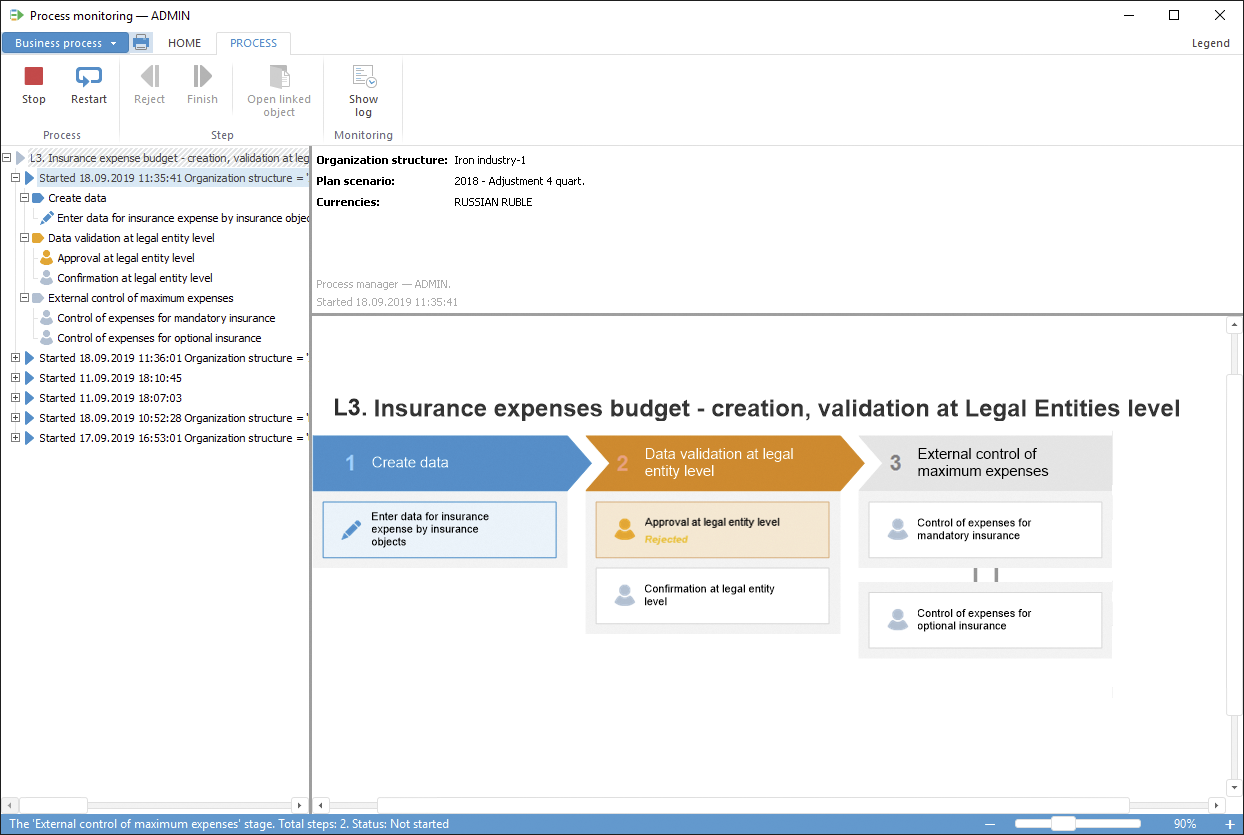
Task: Switch to the HOME tab
Action: [184, 43]
